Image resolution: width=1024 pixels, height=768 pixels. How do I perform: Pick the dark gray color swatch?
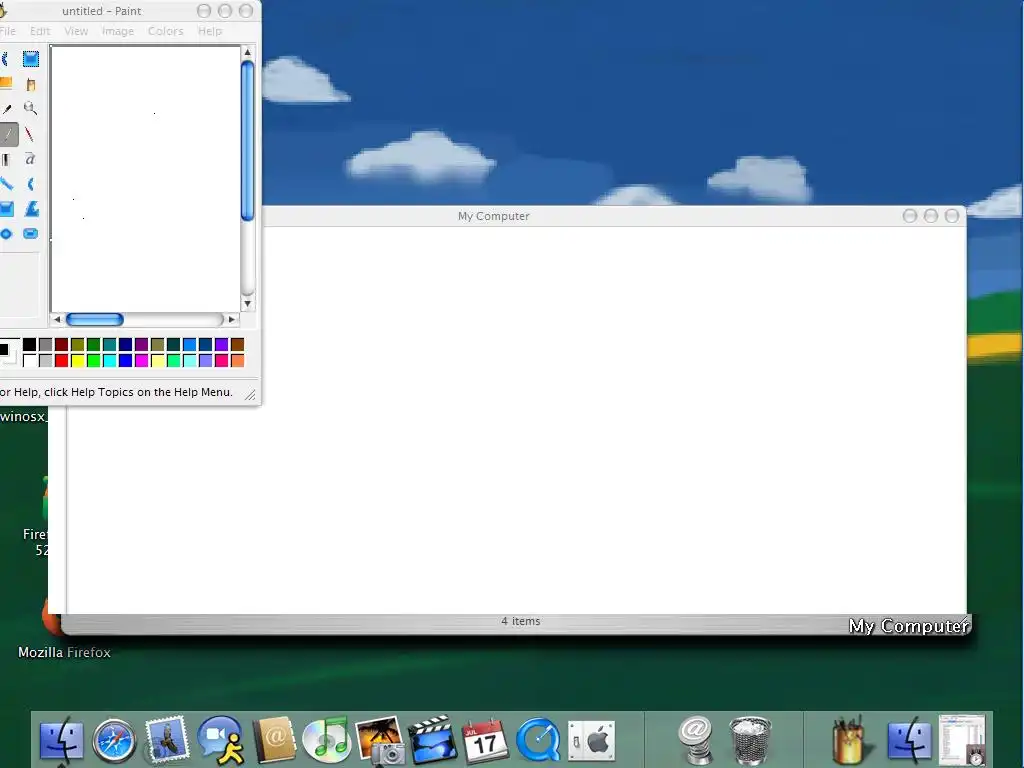point(46,344)
